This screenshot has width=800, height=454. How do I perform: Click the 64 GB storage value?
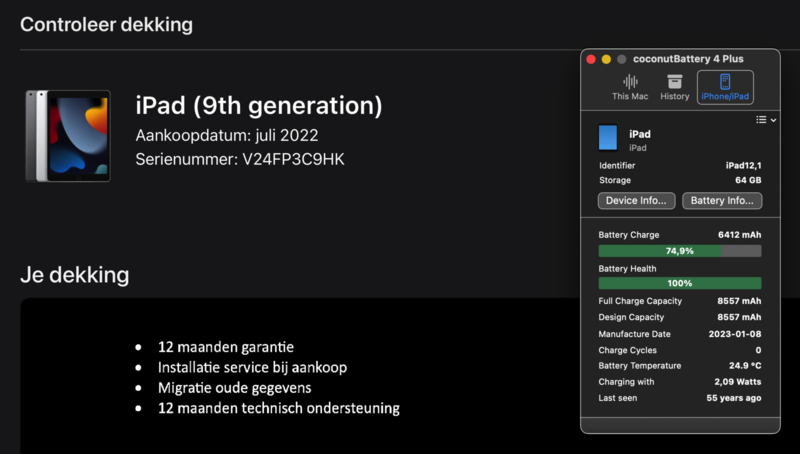click(748, 180)
